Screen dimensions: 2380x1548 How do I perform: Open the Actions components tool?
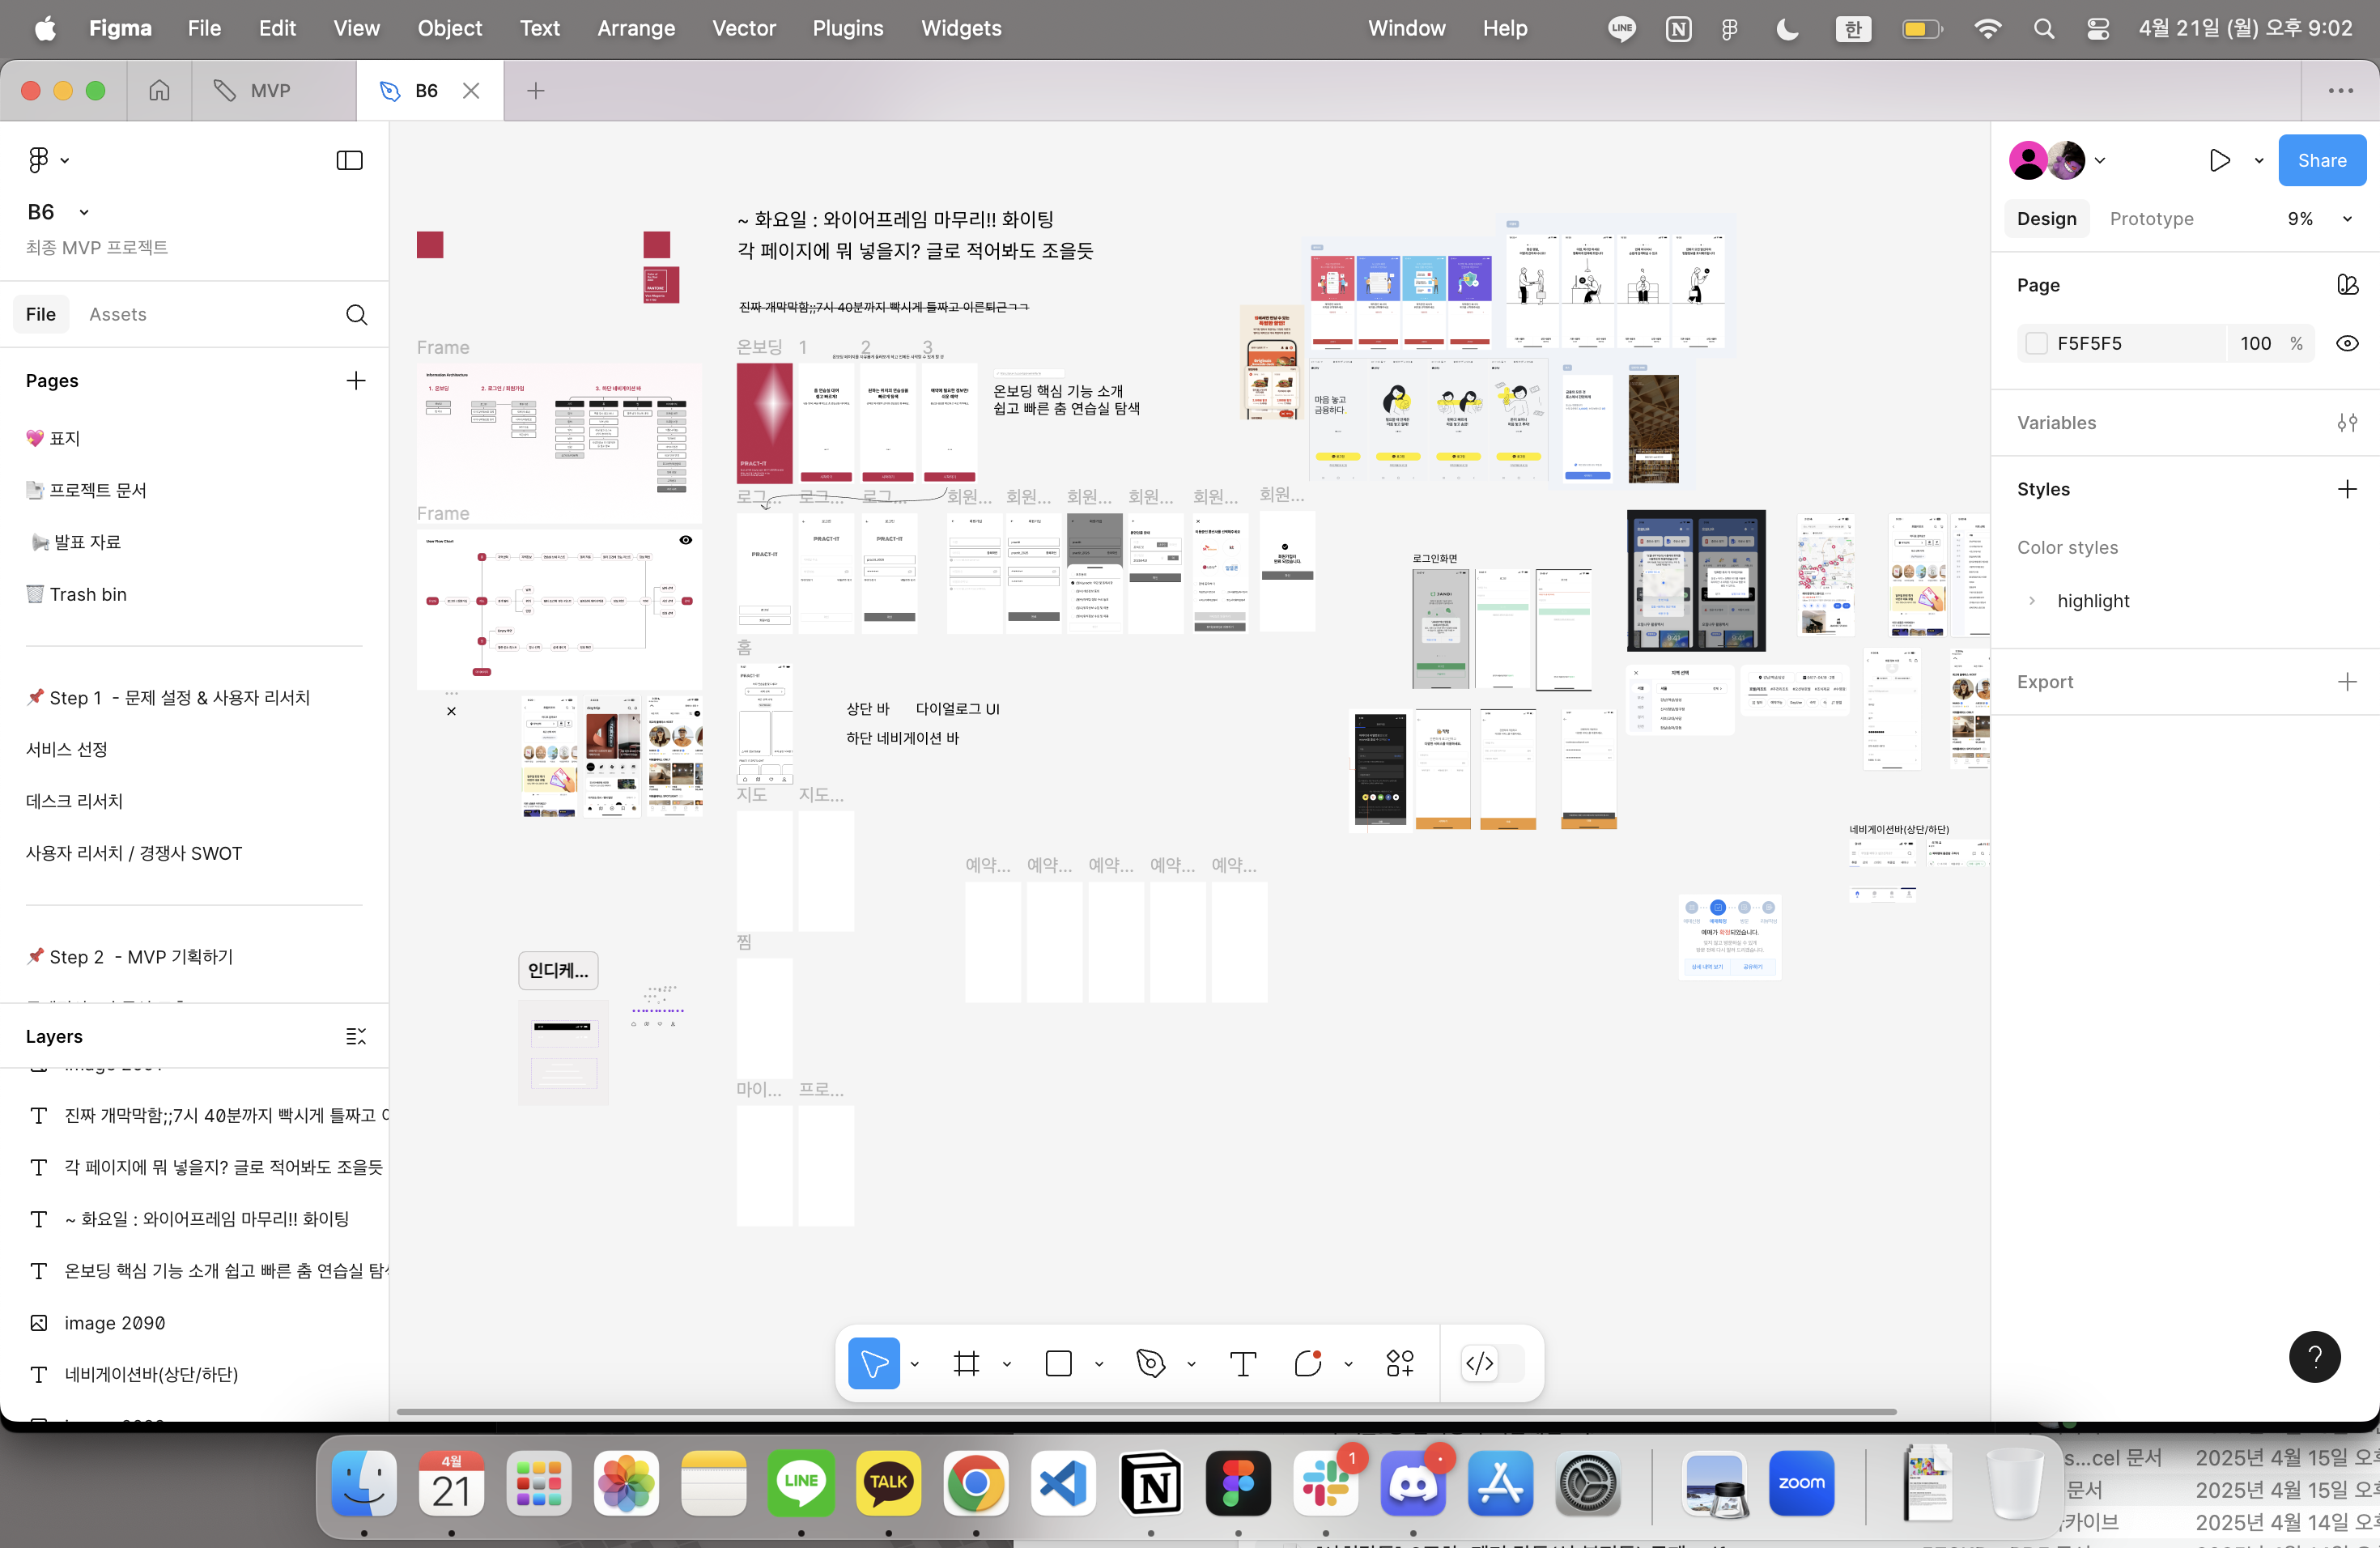pos(1400,1363)
